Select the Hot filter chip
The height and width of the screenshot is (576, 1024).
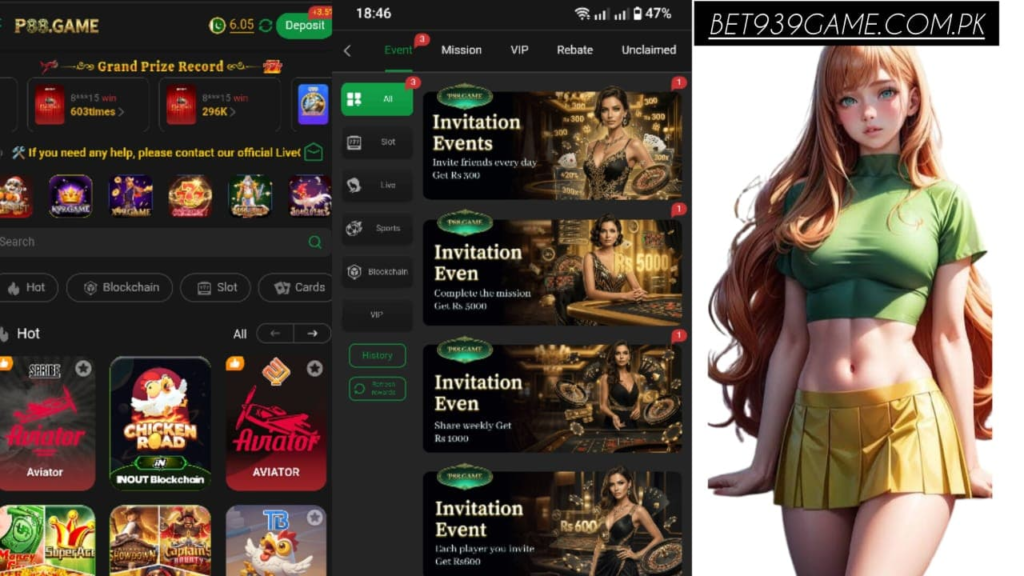pos(27,287)
